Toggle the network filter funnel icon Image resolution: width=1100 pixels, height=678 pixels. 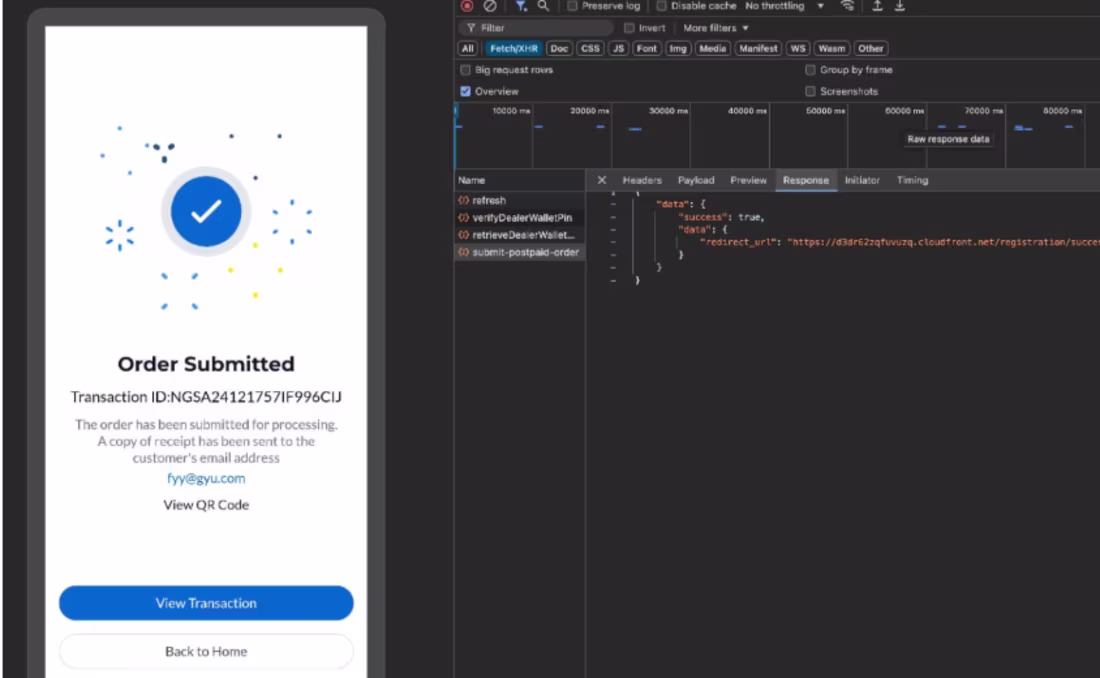point(521,6)
